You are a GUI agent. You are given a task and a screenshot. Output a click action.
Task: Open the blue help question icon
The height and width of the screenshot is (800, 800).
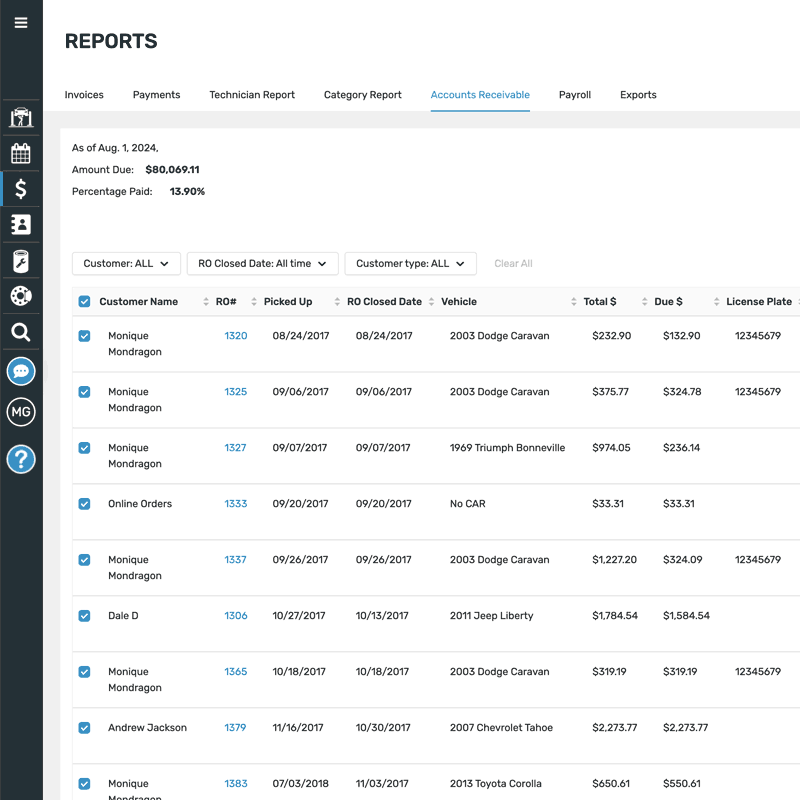21,459
